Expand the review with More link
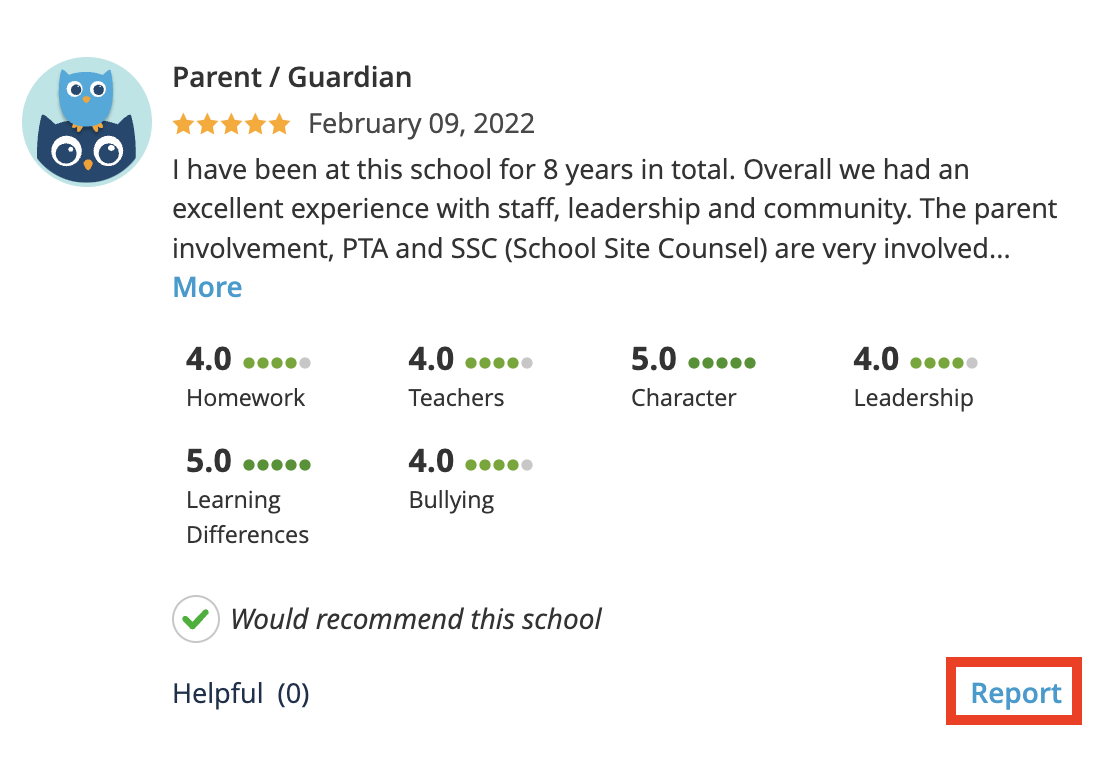Image resolution: width=1104 pixels, height=760 pixels. click(x=207, y=288)
